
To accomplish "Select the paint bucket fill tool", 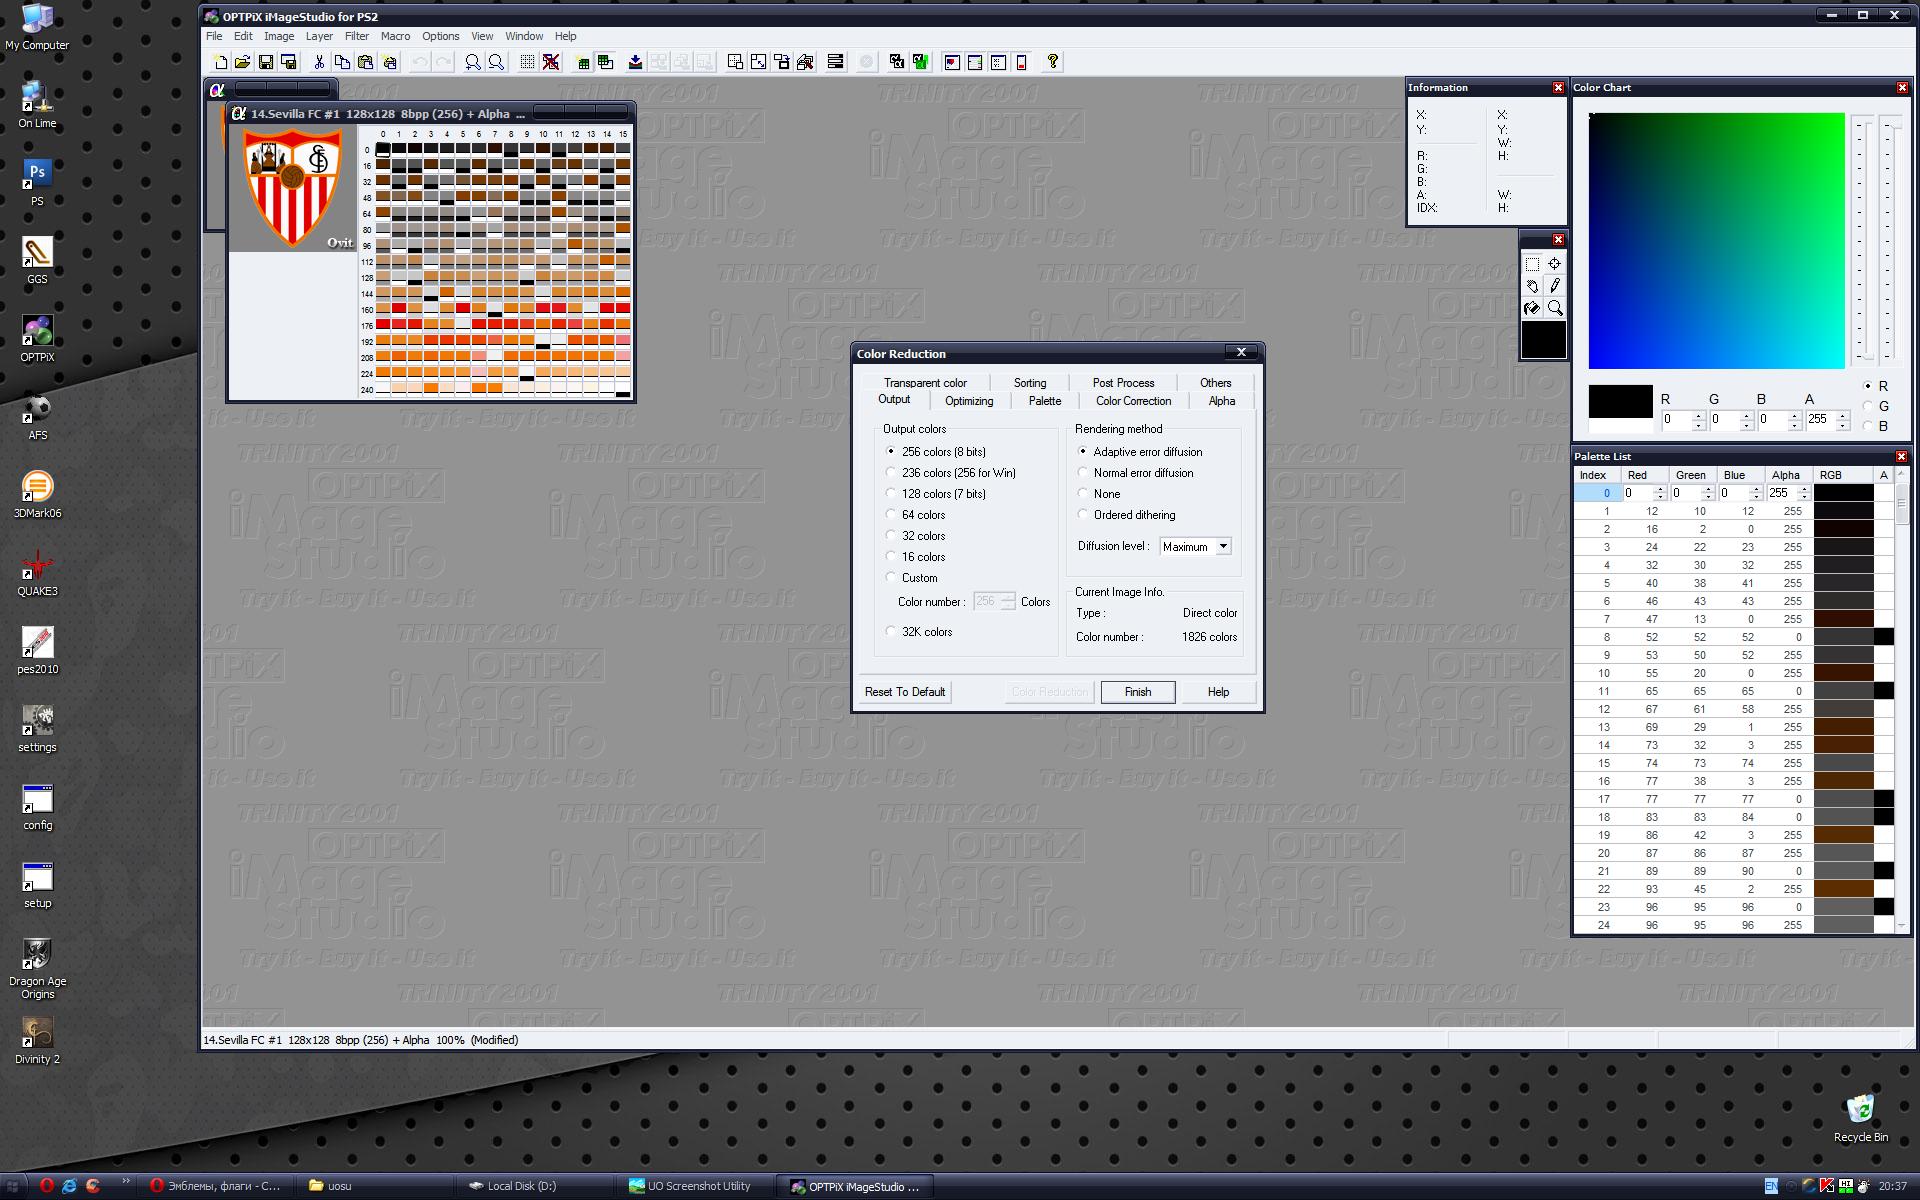I will click(1532, 308).
